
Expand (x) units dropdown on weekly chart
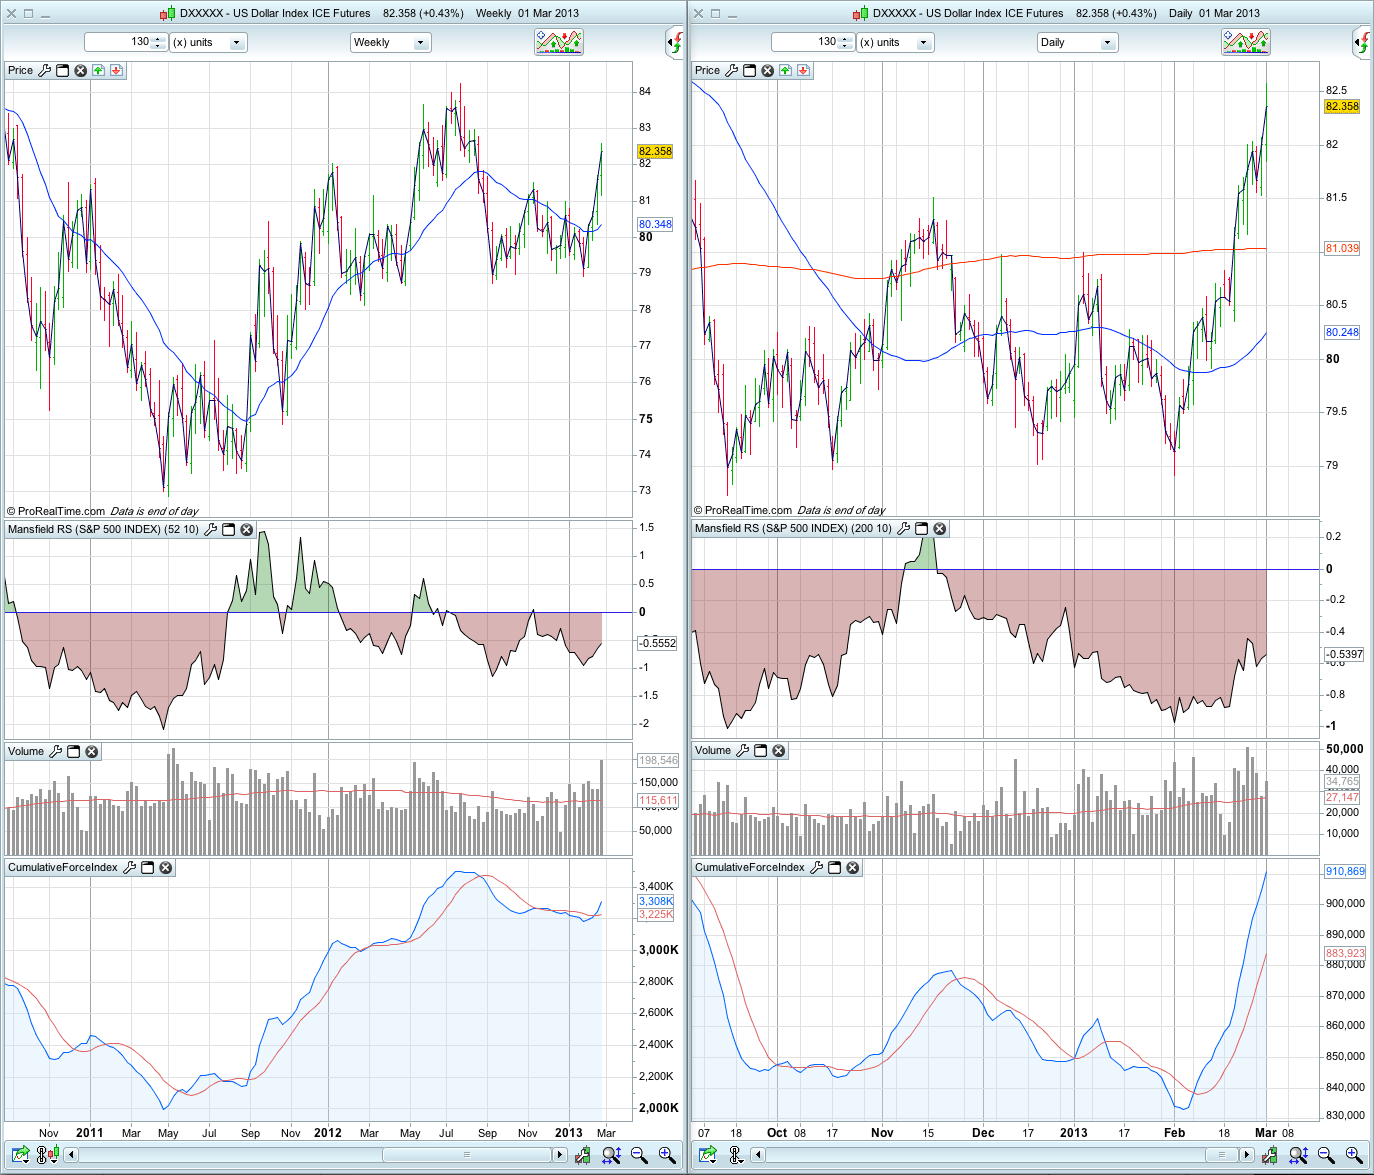236,43
